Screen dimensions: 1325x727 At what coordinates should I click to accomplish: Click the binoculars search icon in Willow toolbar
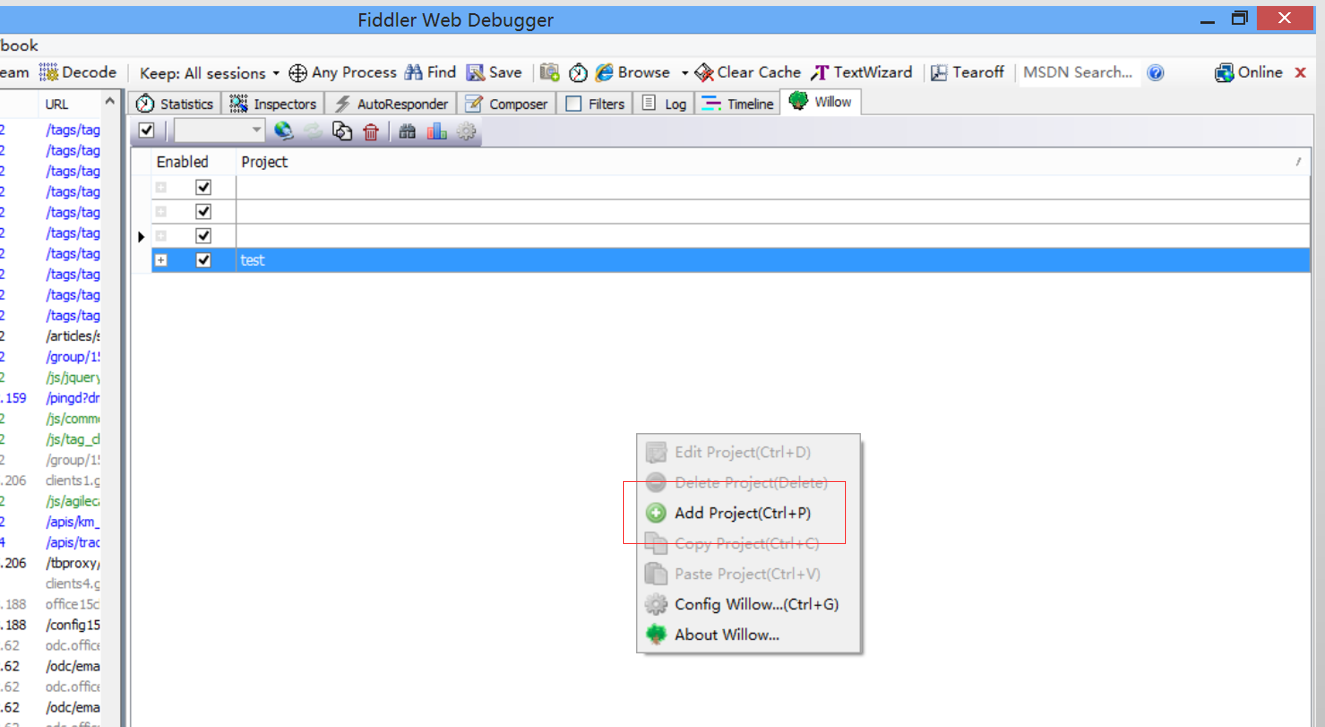click(407, 131)
